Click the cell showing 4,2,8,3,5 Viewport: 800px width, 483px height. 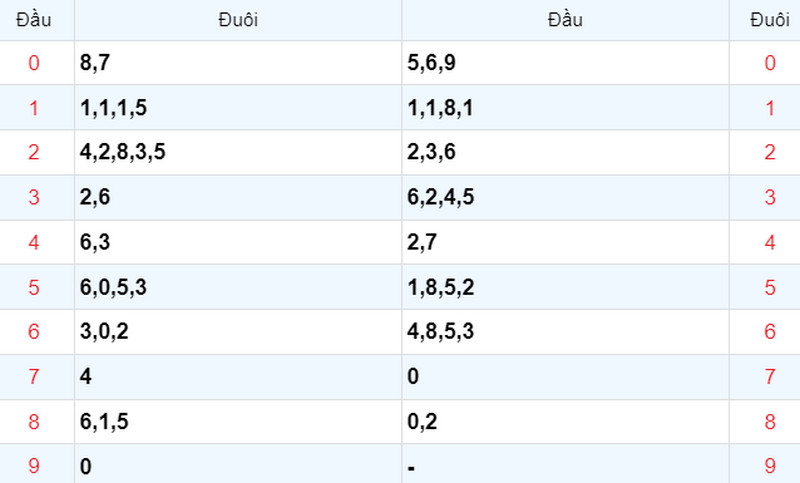[x=238, y=152]
